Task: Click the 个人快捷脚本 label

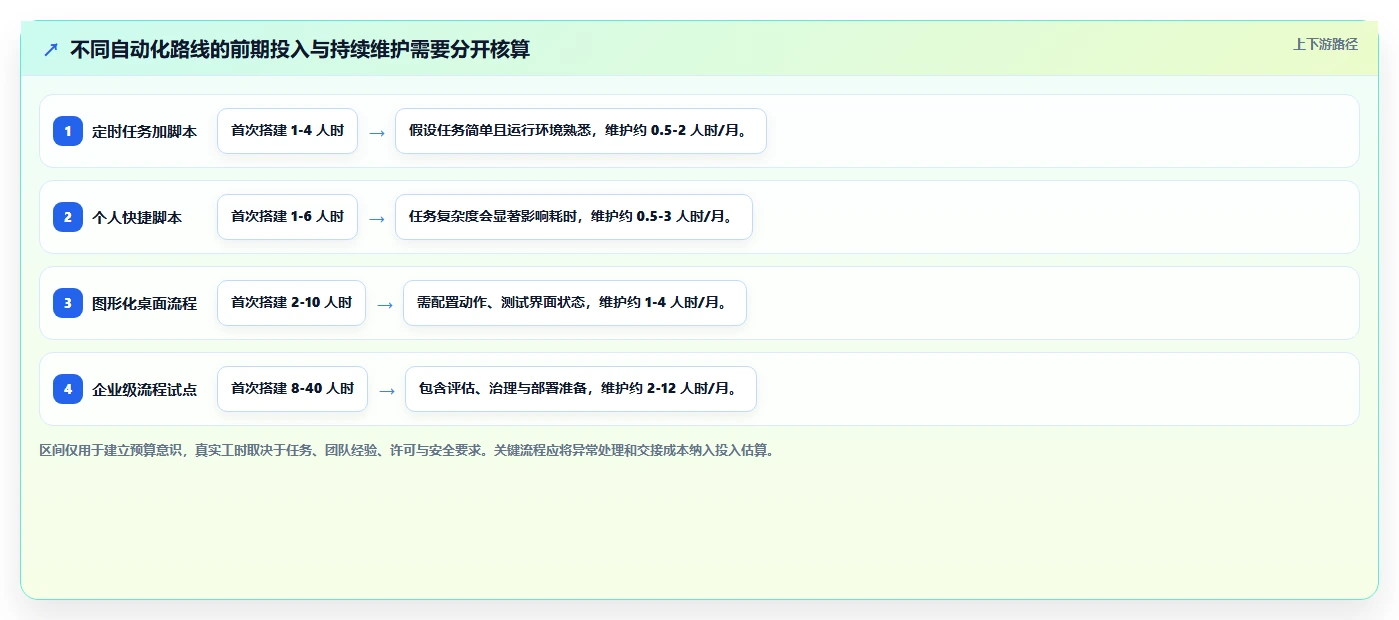Action: pyautogui.click(x=137, y=218)
